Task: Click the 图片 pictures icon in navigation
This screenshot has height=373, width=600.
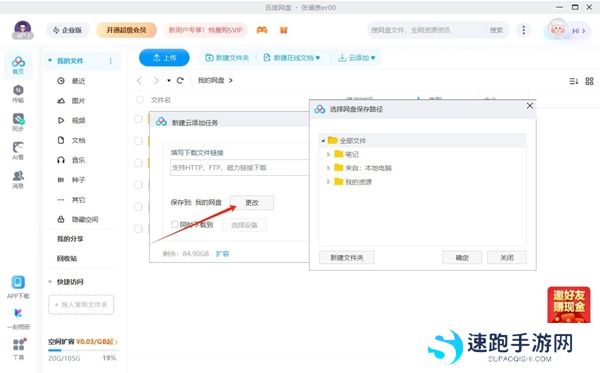Action: point(61,101)
